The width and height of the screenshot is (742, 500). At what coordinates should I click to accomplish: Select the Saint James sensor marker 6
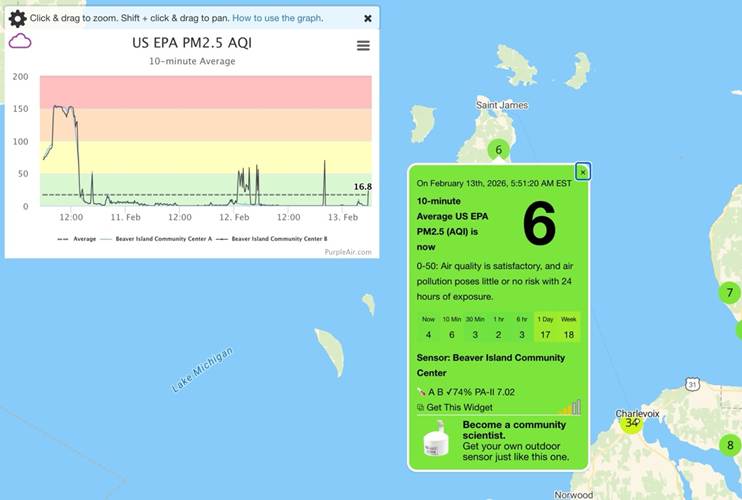click(498, 150)
